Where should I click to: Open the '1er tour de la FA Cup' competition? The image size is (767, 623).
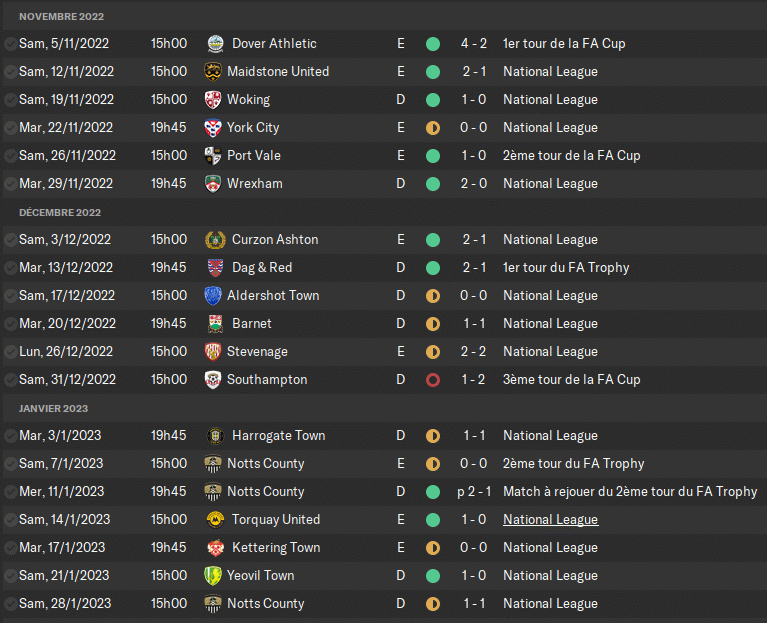[x=564, y=44]
